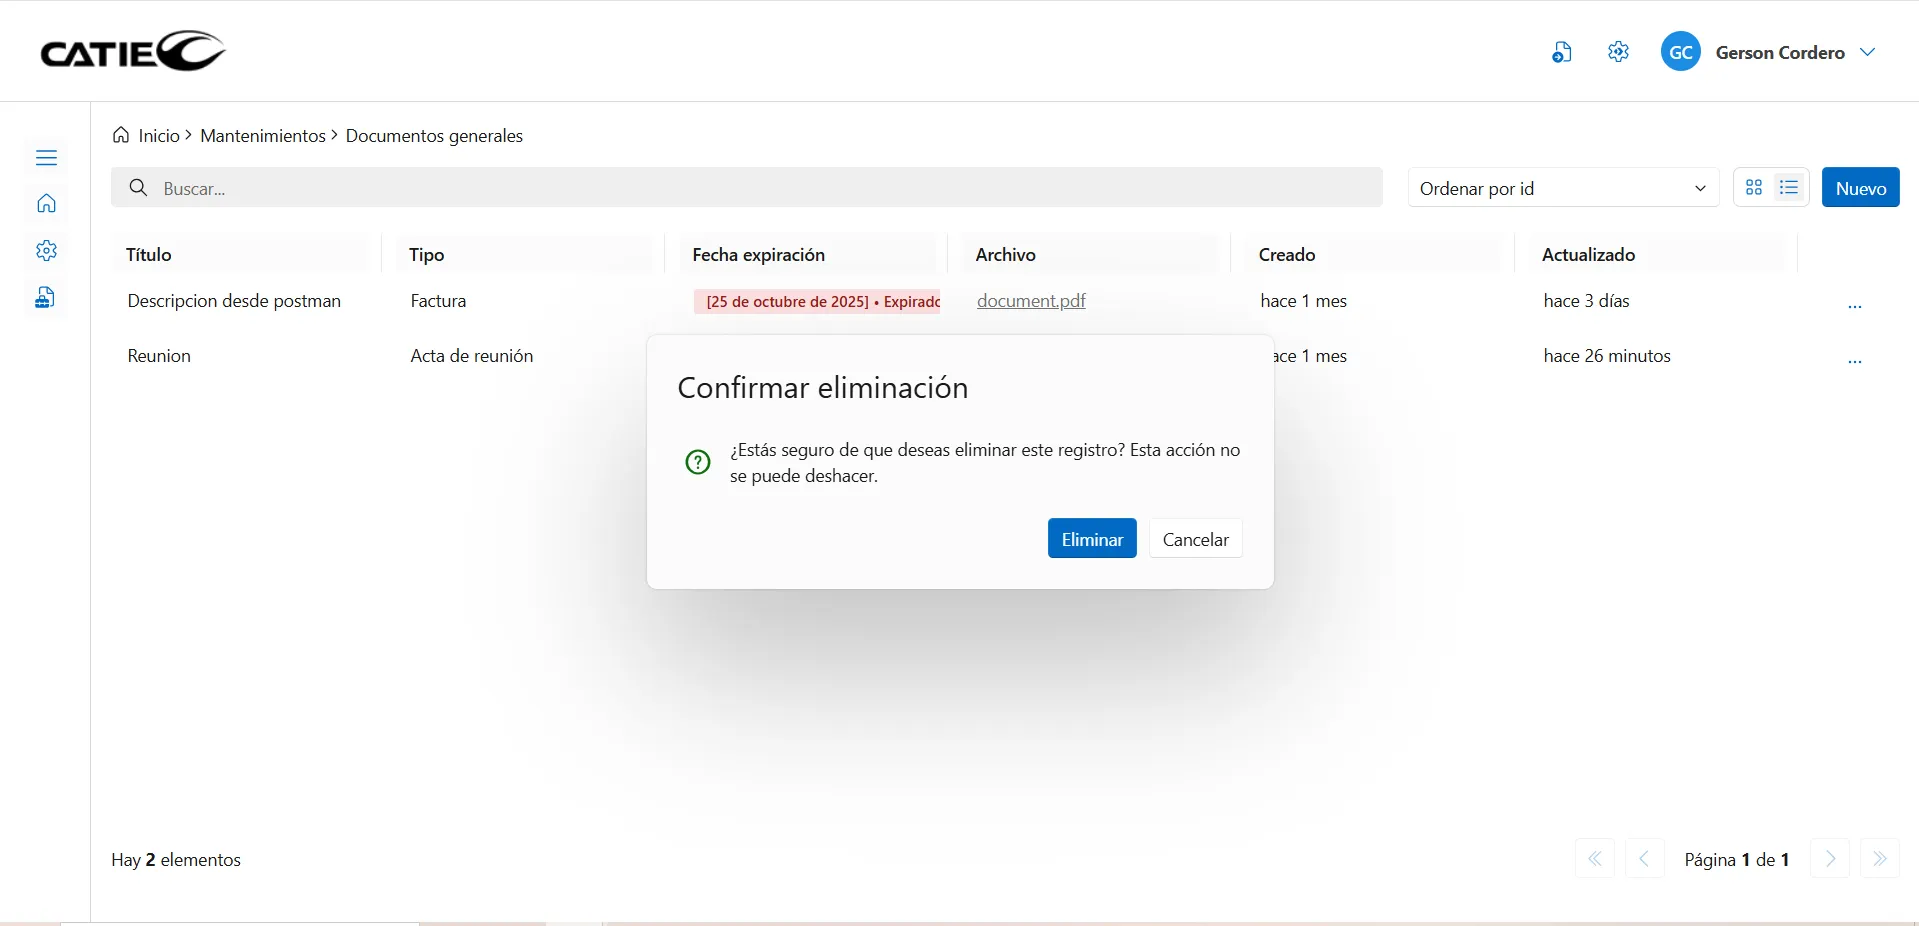Click the document icon beside header gear
Screen dimensions: 1919x926
click(1561, 52)
